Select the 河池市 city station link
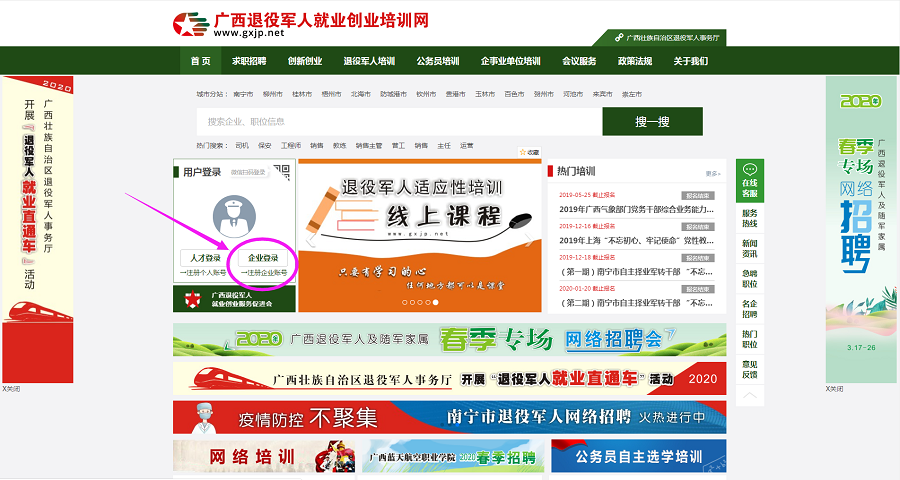Screen dimensions: 900x480 coord(573,94)
